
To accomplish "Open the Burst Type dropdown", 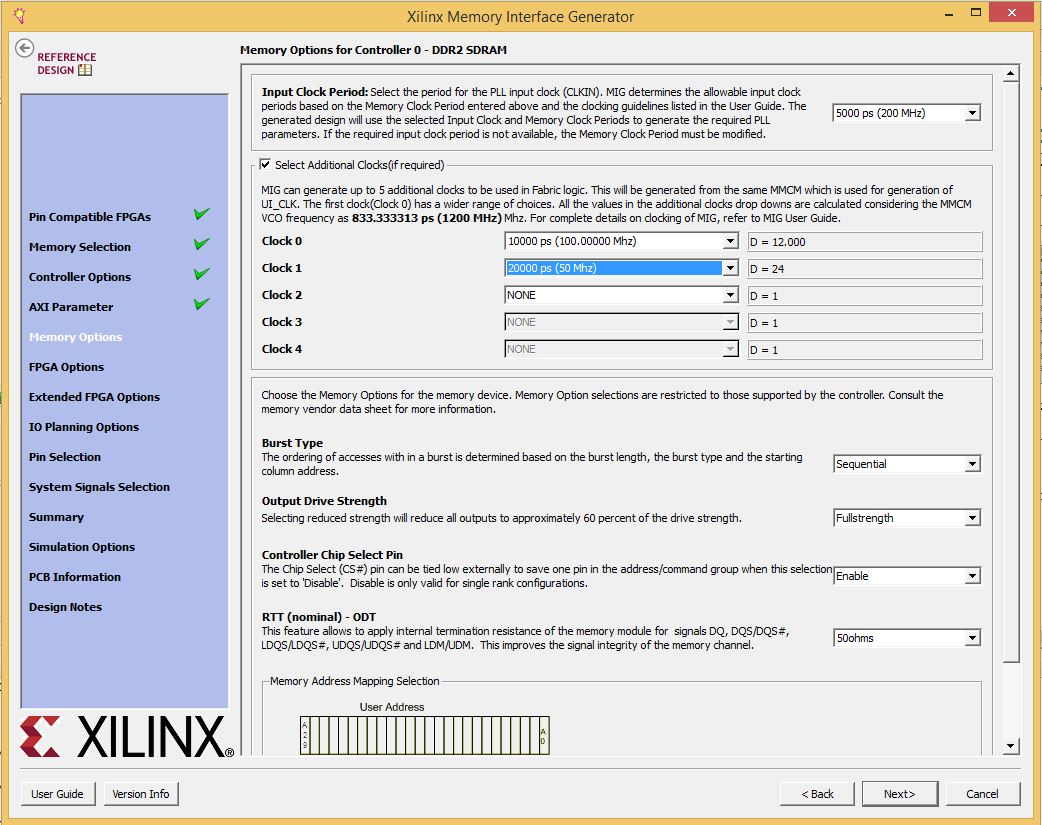I will (x=906, y=464).
